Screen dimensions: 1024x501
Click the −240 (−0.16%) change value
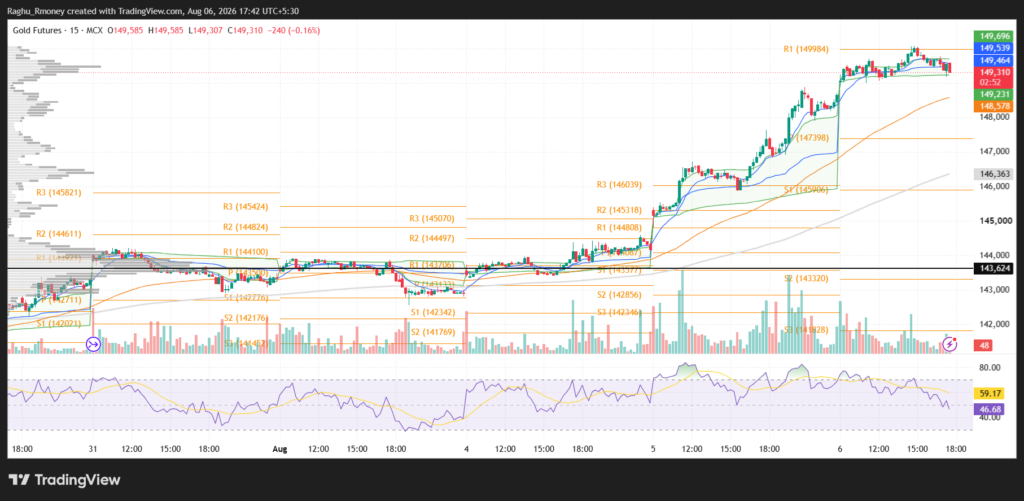(294, 30)
